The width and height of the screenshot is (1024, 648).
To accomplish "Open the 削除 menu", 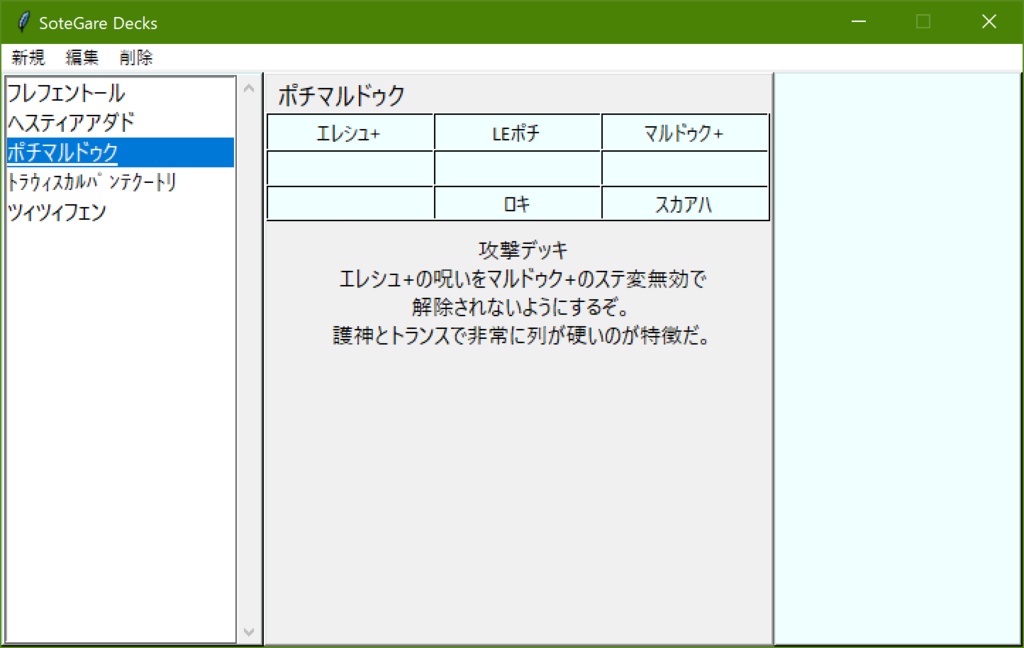I will coord(136,57).
